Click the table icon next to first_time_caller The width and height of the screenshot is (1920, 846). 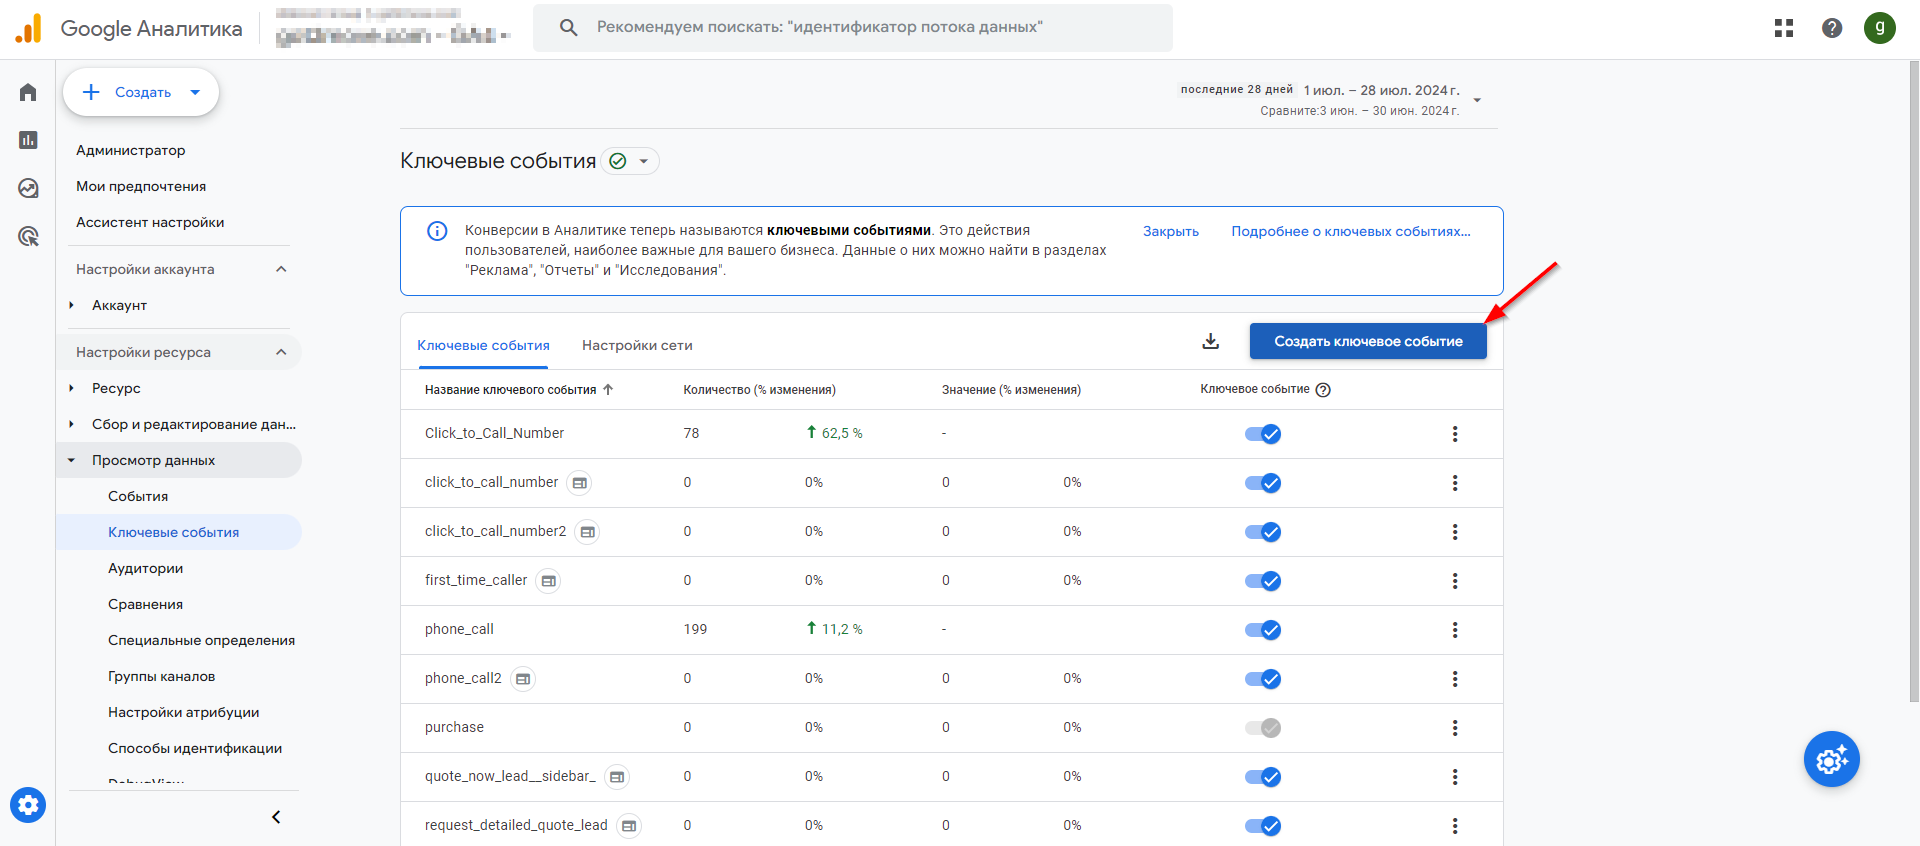point(548,581)
